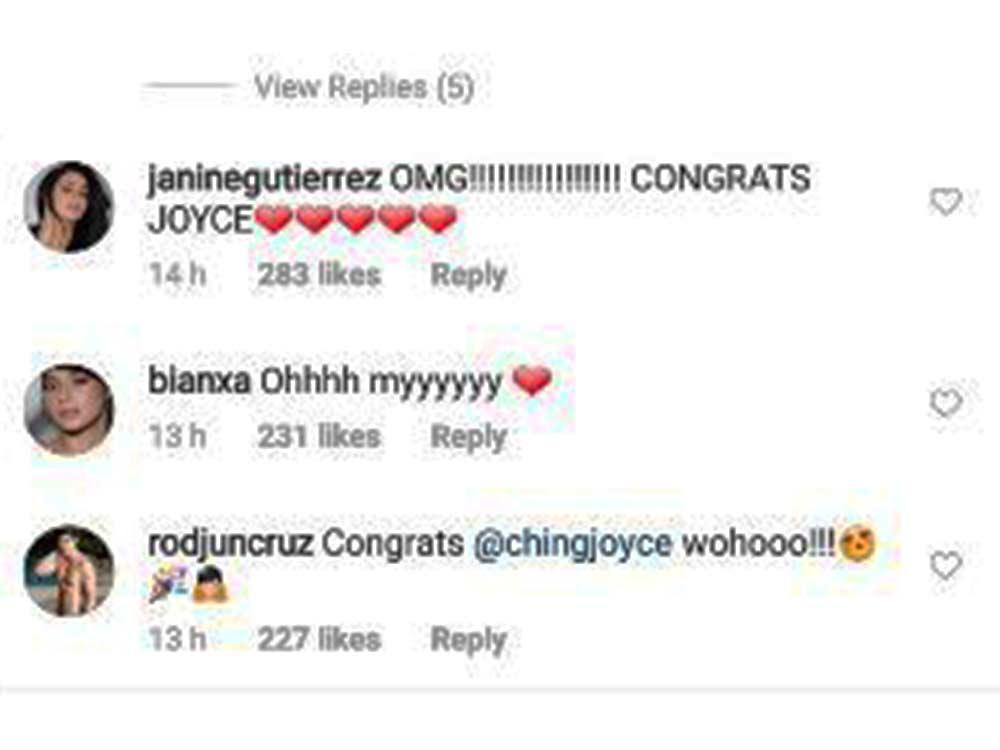Click the 14 h timestamp
The width and height of the screenshot is (1000, 750).
pos(178,276)
